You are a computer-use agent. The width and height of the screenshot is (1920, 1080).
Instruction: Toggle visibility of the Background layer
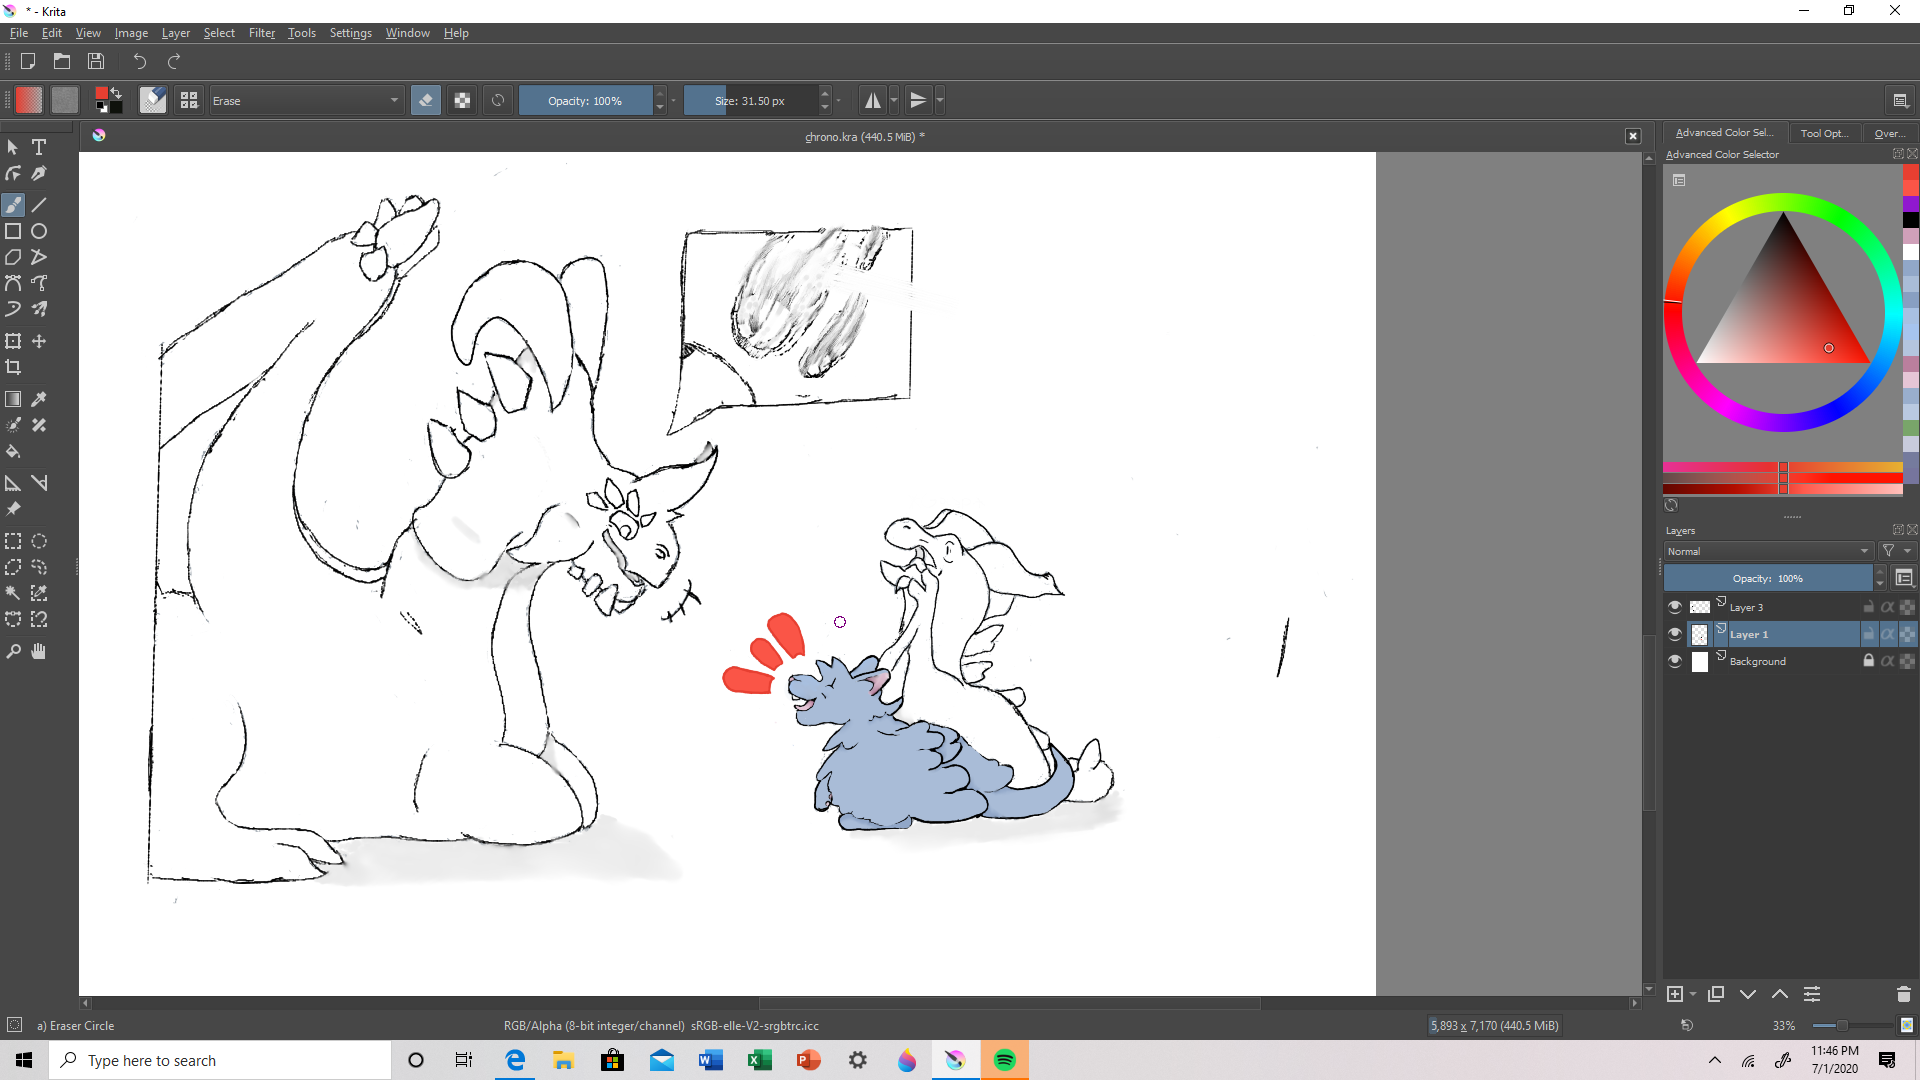pyautogui.click(x=1675, y=661)
